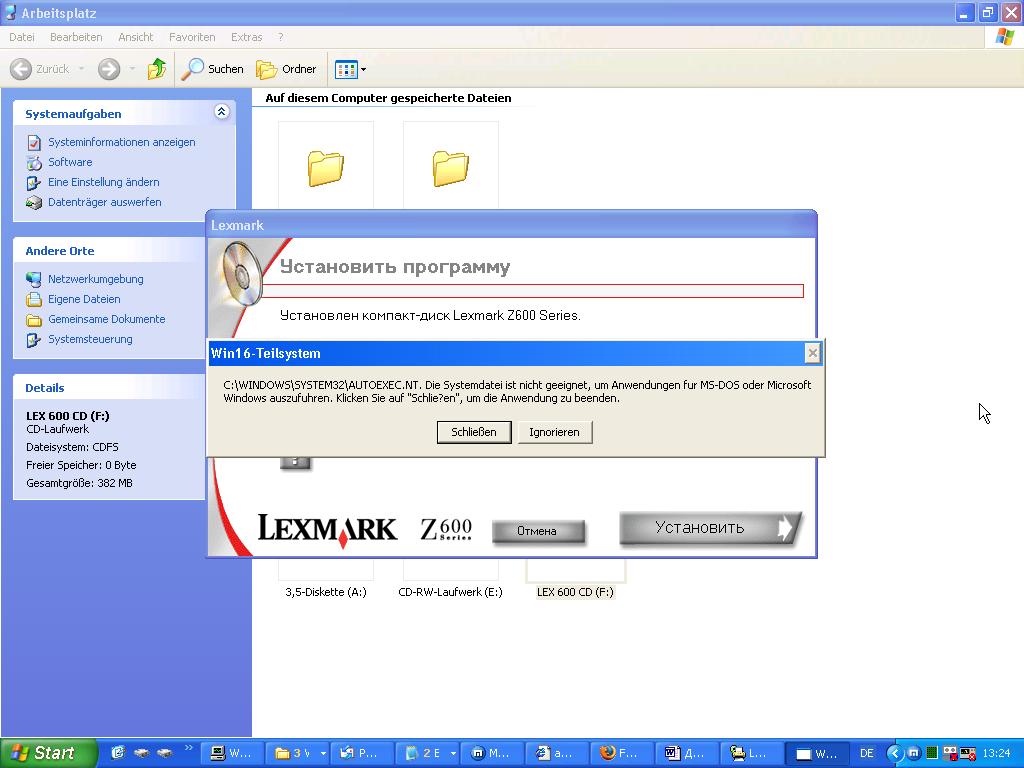Open the Zurück history dropdown arrow
This screenshot has height=768, width=1024.
[81, 69]
